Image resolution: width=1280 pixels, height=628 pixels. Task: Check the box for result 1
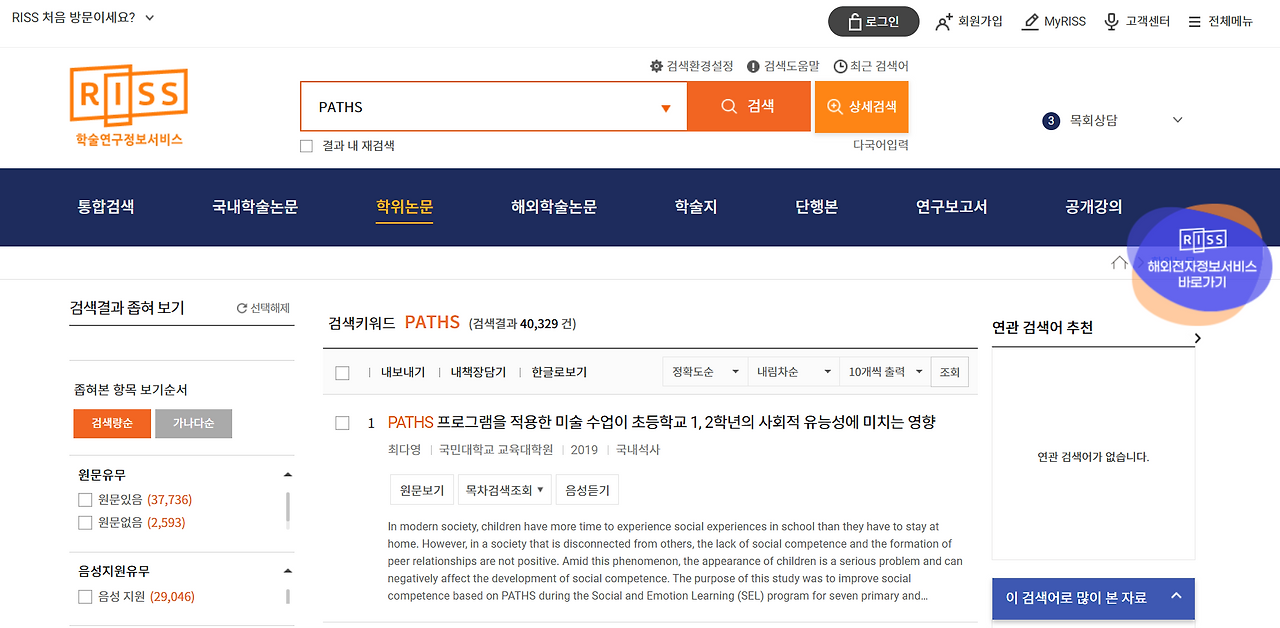pos(342,423)
